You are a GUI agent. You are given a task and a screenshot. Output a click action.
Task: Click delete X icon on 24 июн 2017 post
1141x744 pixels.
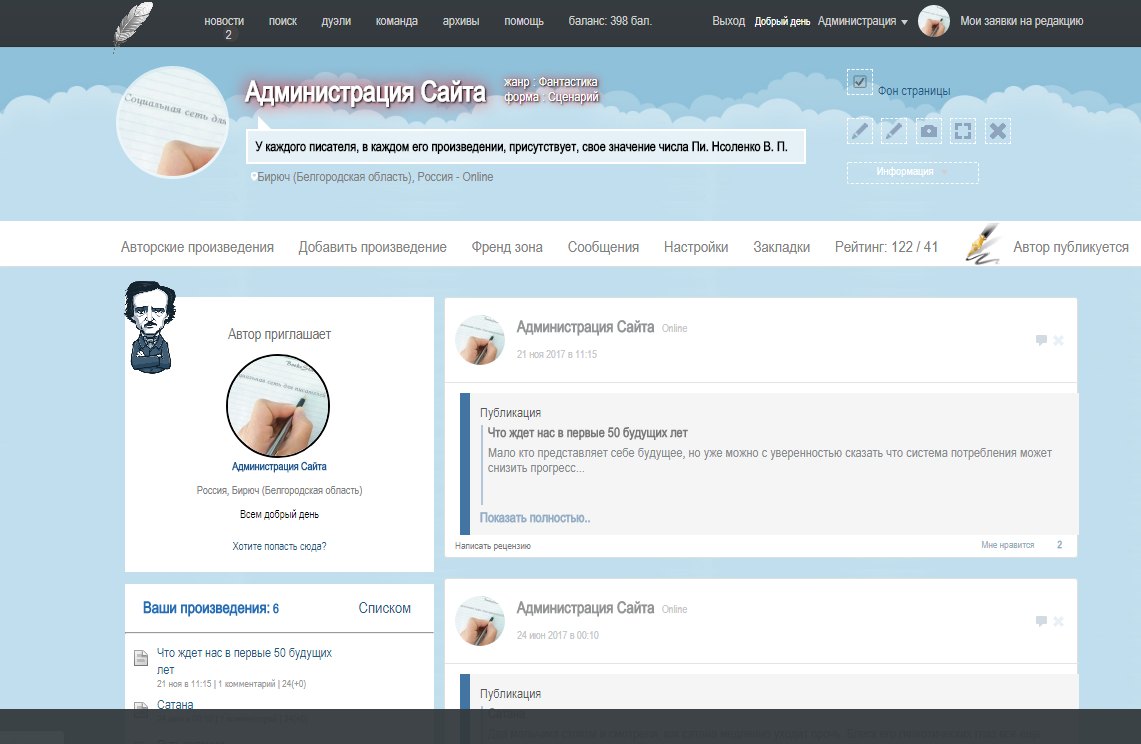(x=1058, y=621)
